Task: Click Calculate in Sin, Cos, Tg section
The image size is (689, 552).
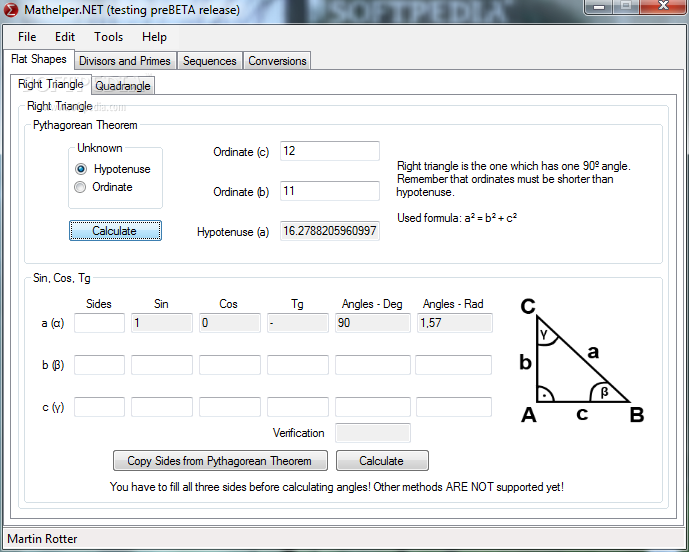Action: click(x=382, y=461)
